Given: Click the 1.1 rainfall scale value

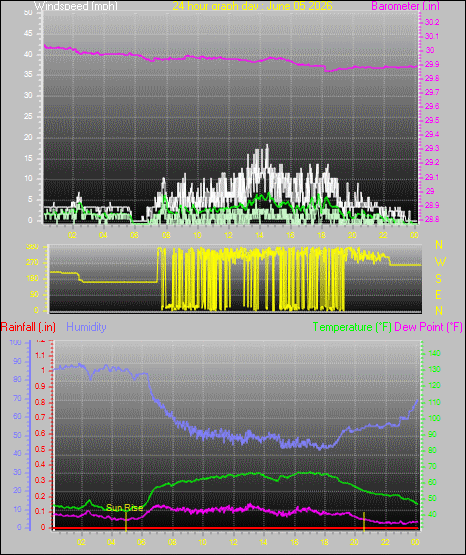Looking at the screenshot, I should pos(40,355).
